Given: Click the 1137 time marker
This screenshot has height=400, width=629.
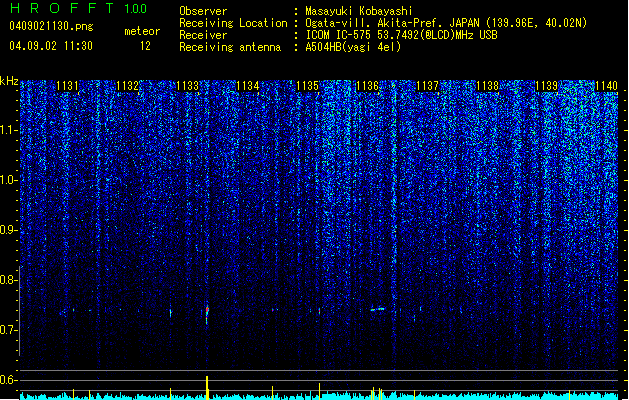Looking at the screenshot, I should pos(428,86).
